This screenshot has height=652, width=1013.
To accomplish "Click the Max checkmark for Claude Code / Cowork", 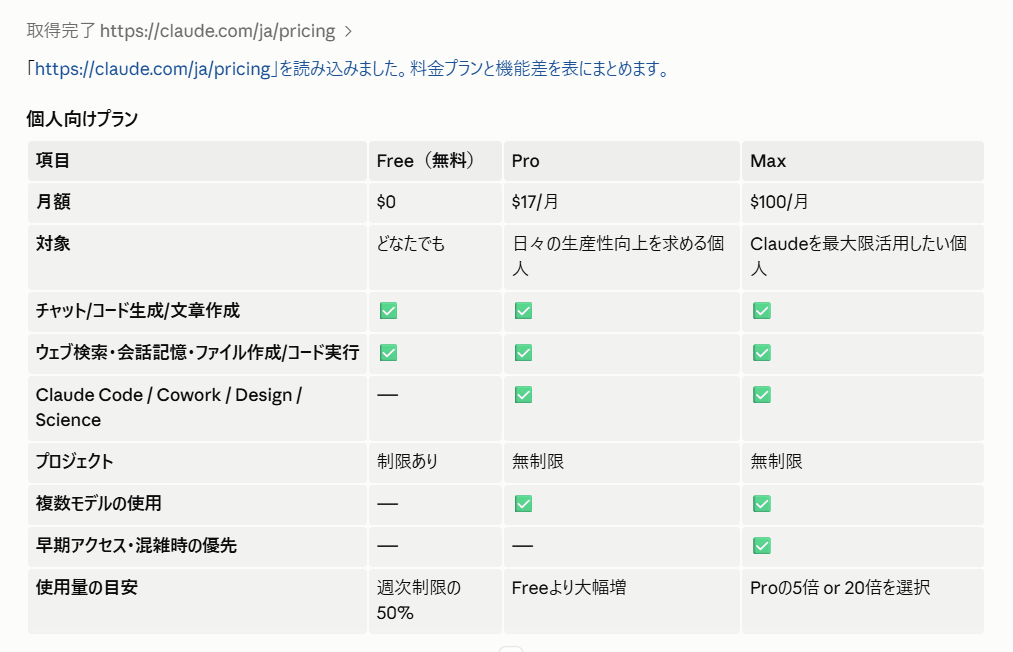I will coord(762,395).
